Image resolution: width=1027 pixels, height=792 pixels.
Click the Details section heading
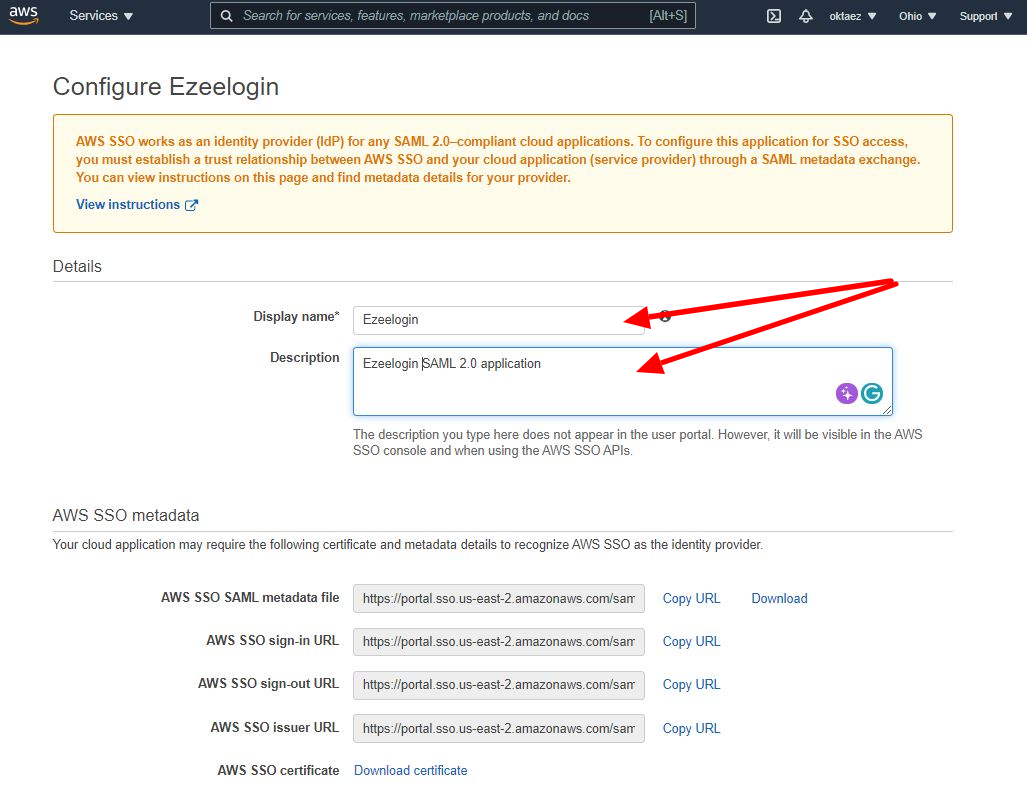(x=77, y=267)
